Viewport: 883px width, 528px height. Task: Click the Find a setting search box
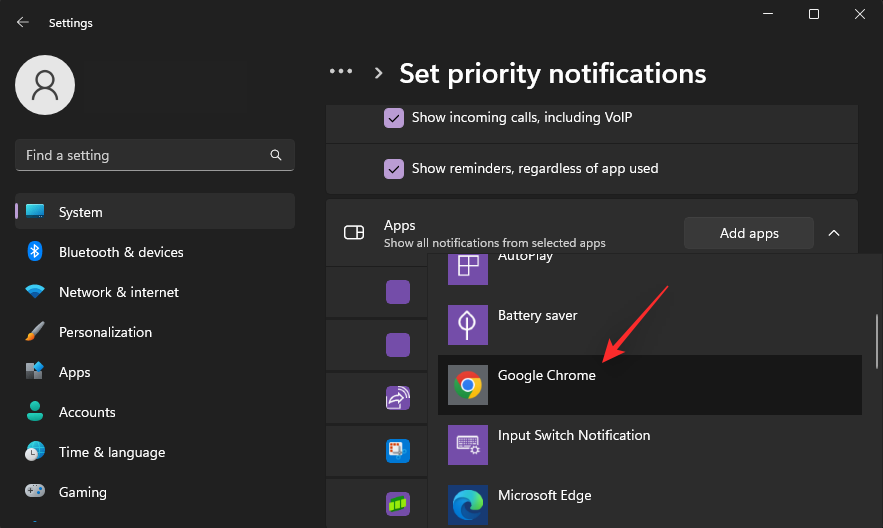tap(140, 156)
